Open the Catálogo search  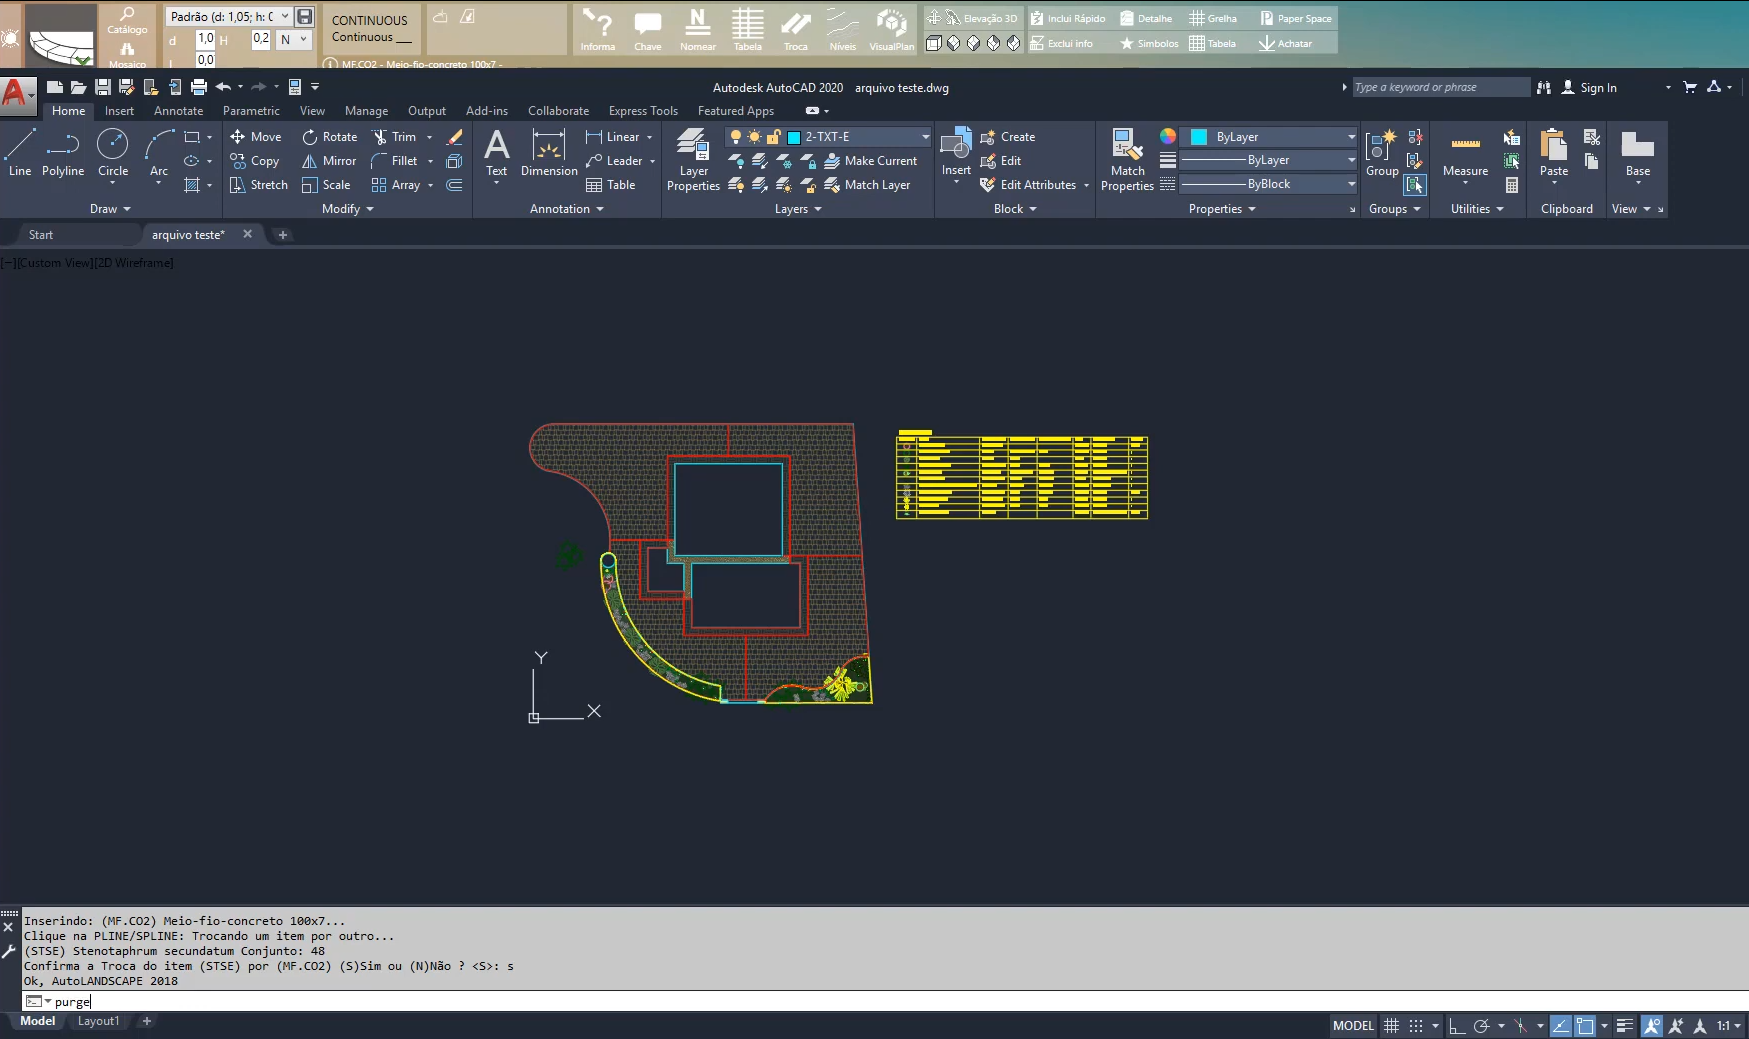tap(127, 20)
